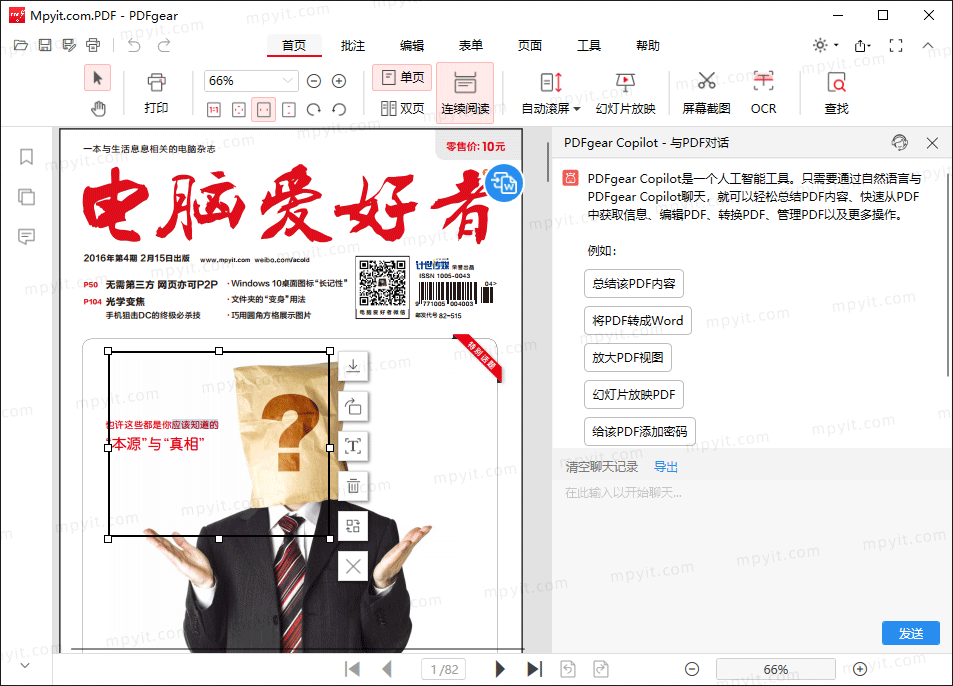Image resolution: width=953 pixels, height=686 pixels.
Task: Click the small printer icon in quick toolbar
Action: (93, 45)
